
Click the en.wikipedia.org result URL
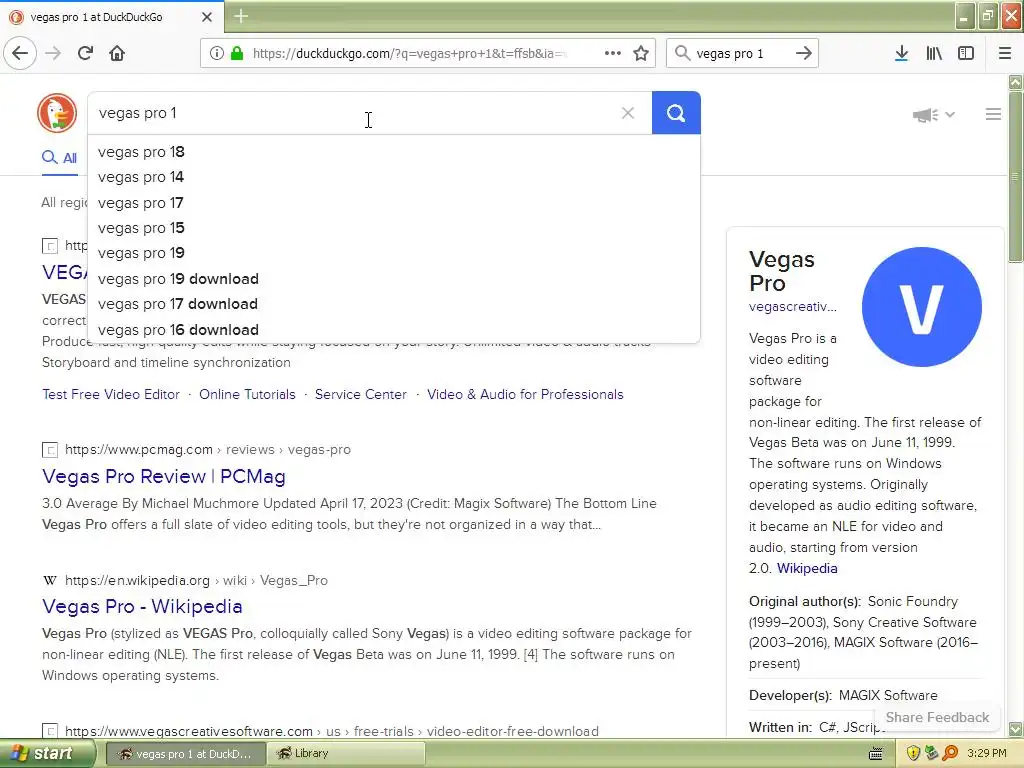click(196, 580)
